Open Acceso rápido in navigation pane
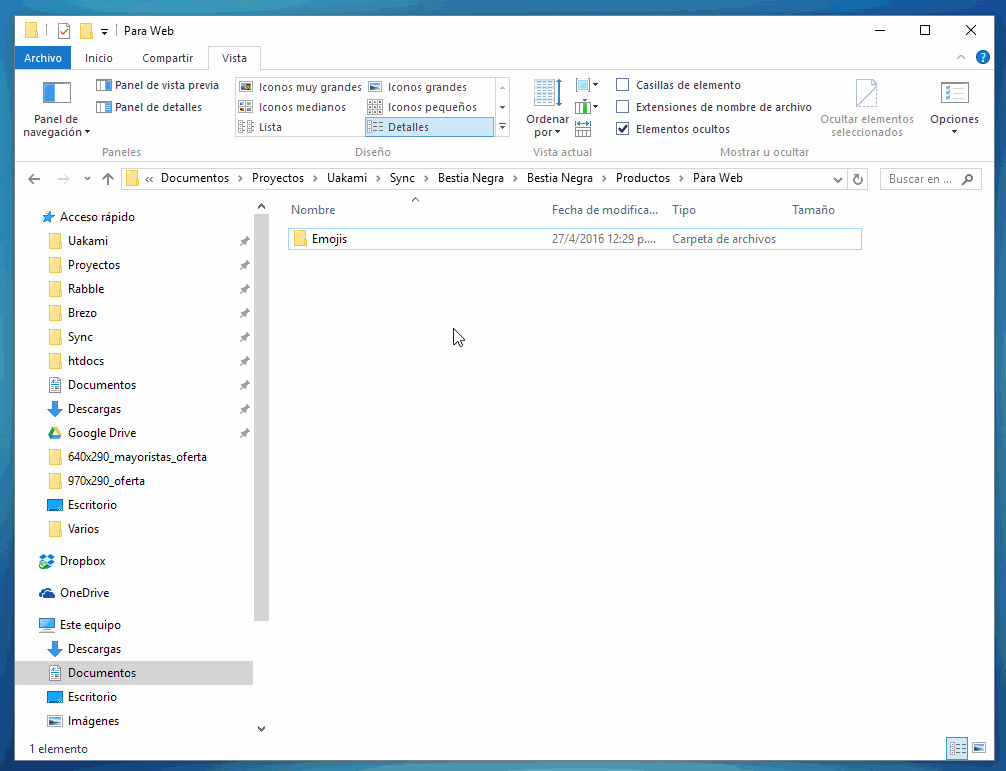1006x771 pixels. point(97,217)
